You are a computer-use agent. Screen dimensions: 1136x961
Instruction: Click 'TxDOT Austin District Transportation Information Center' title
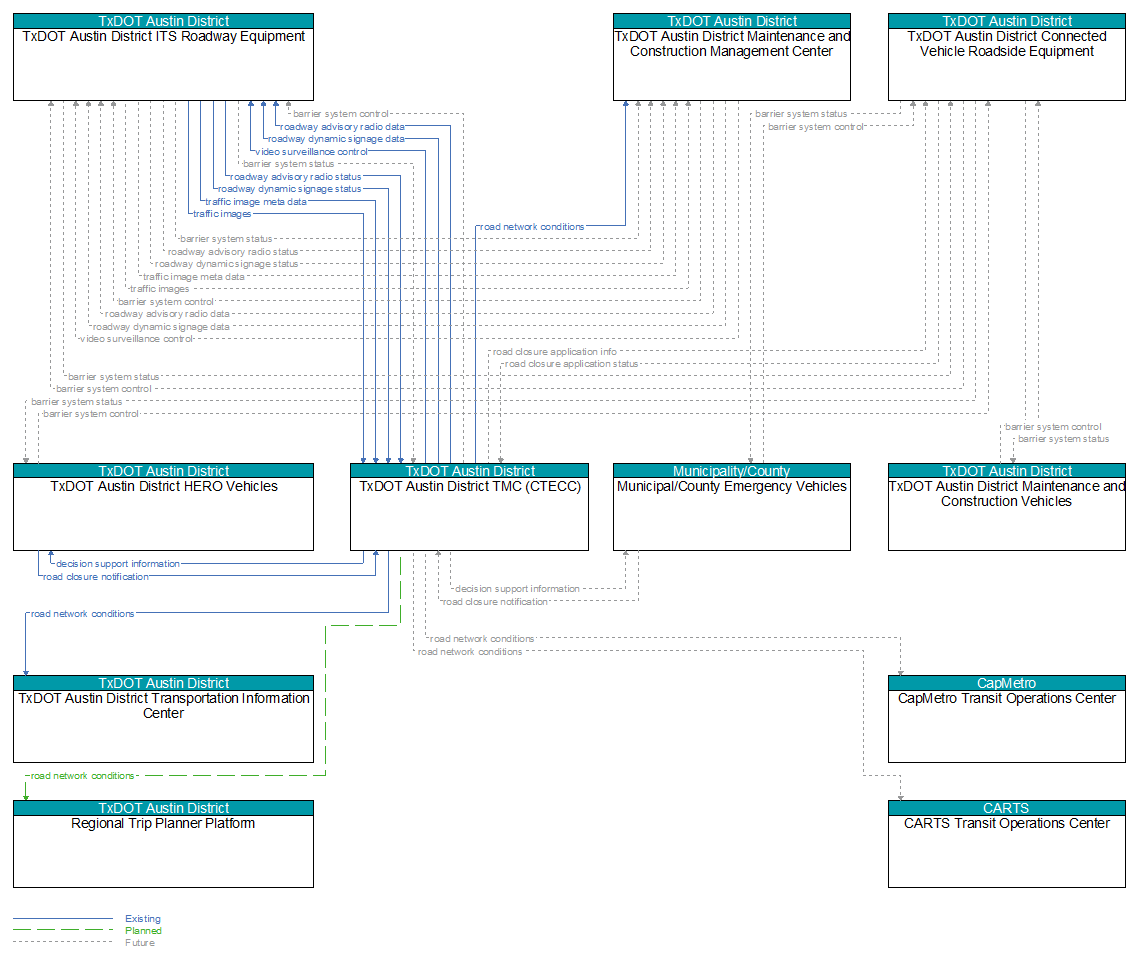click(x=164, y=706)
